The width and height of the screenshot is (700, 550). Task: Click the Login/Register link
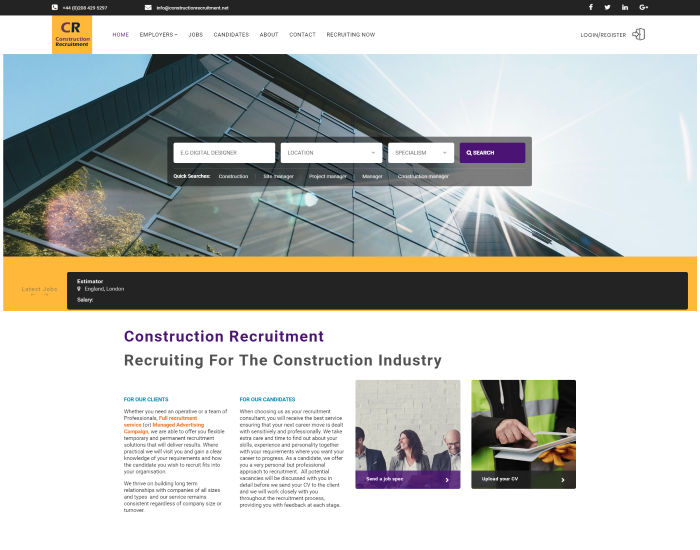pyautogui.click(x=602, y=35)
